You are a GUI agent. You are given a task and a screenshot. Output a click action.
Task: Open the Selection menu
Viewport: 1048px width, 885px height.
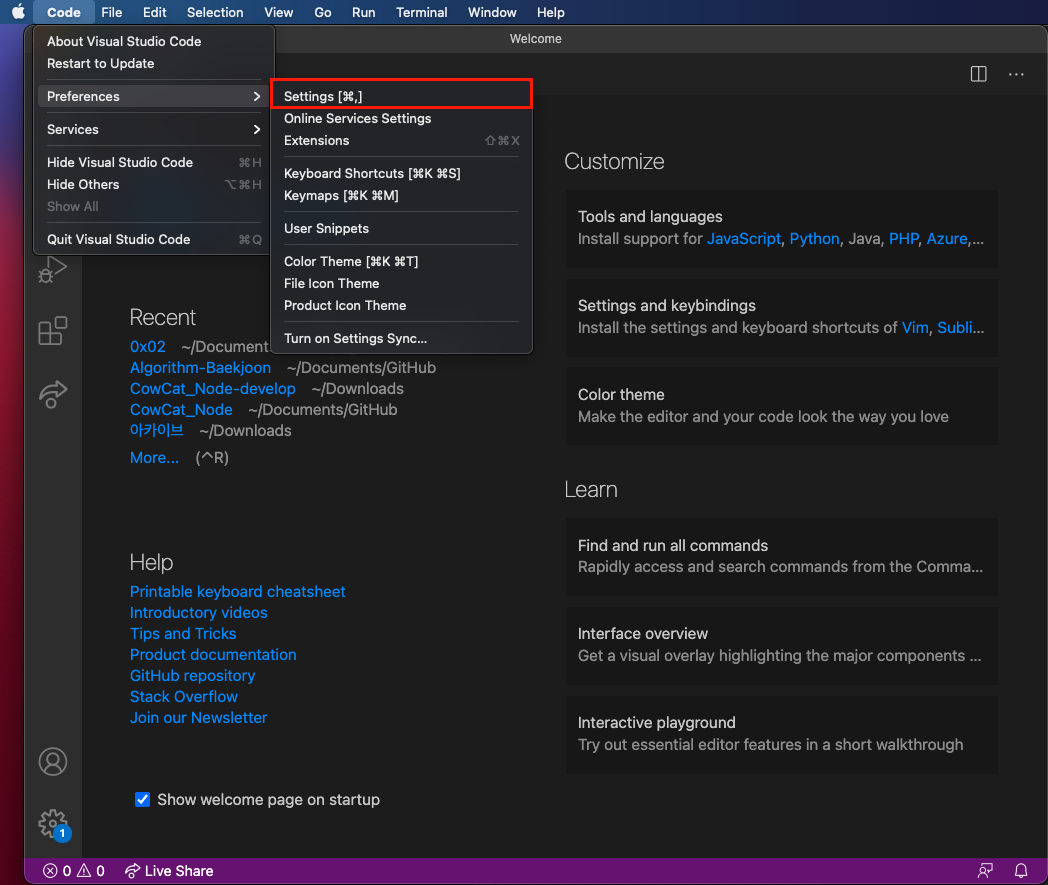pos(215,12)
